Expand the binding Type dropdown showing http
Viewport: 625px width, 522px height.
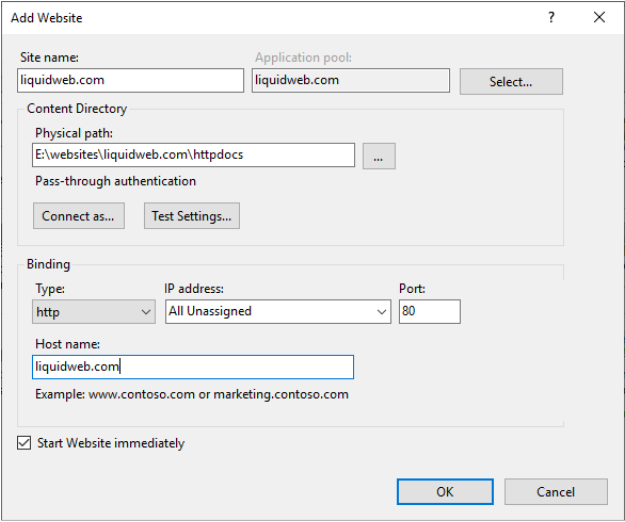(93, 311)
